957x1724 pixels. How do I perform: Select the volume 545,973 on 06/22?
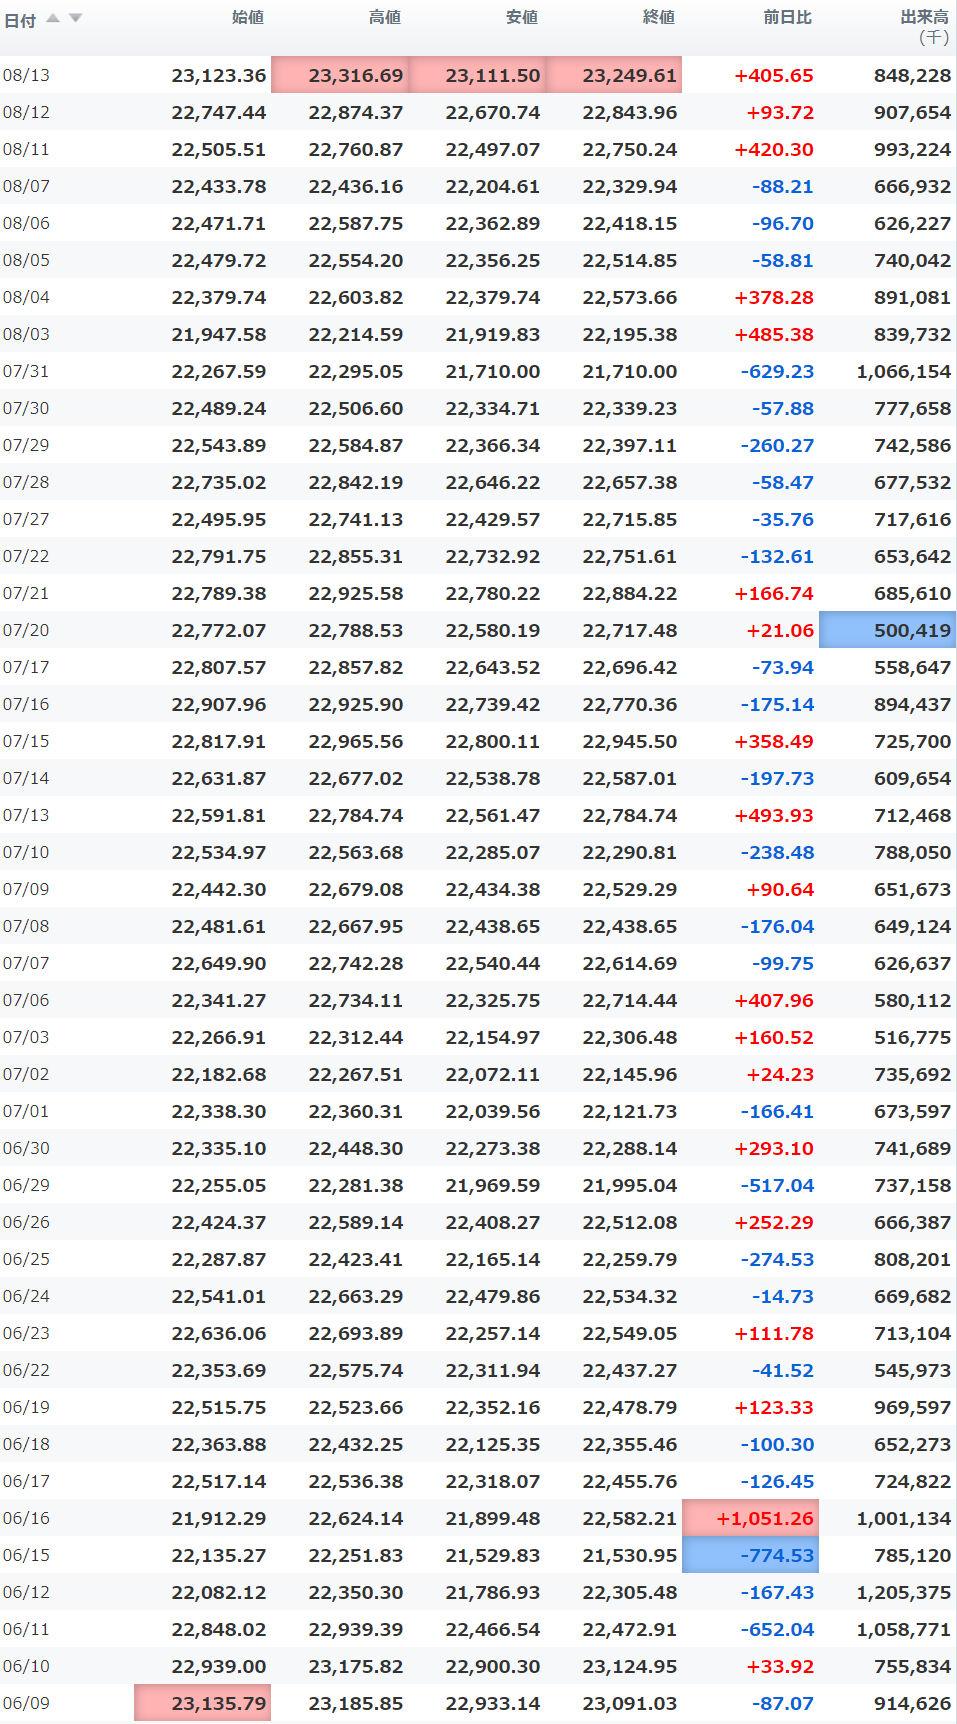click(912, 1370)
